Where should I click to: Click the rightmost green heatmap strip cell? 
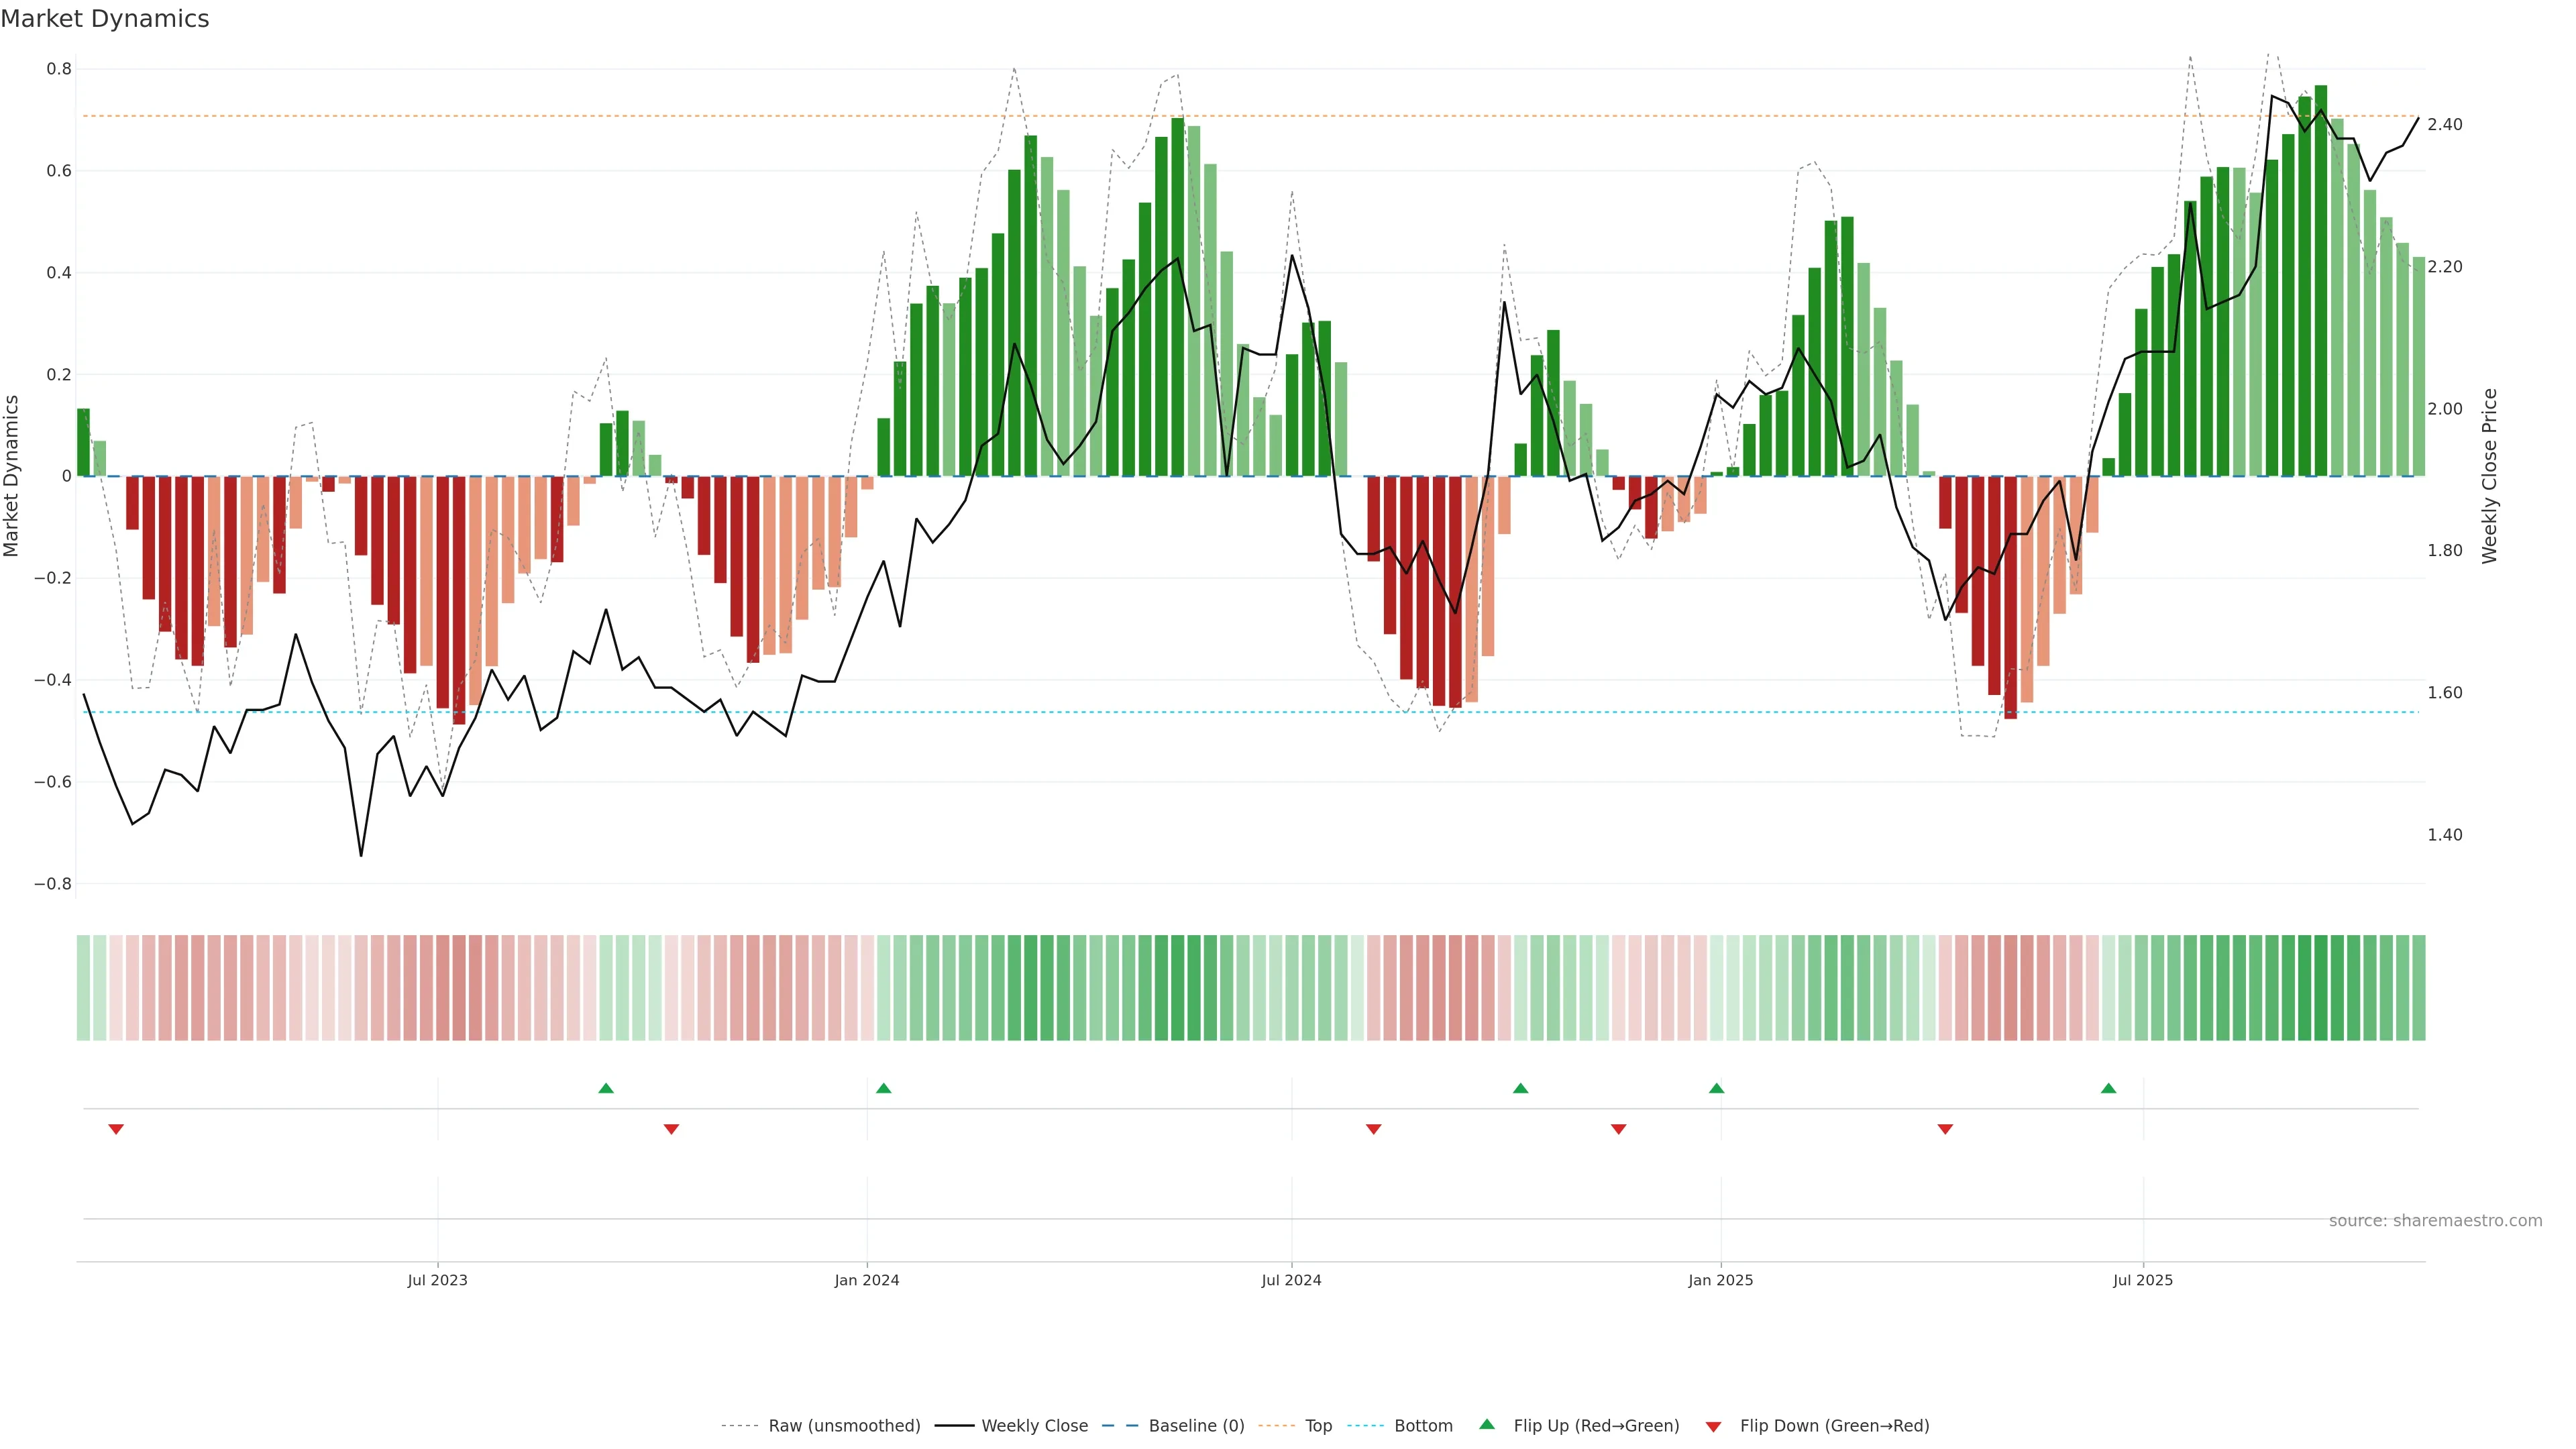pos(2418,988)
